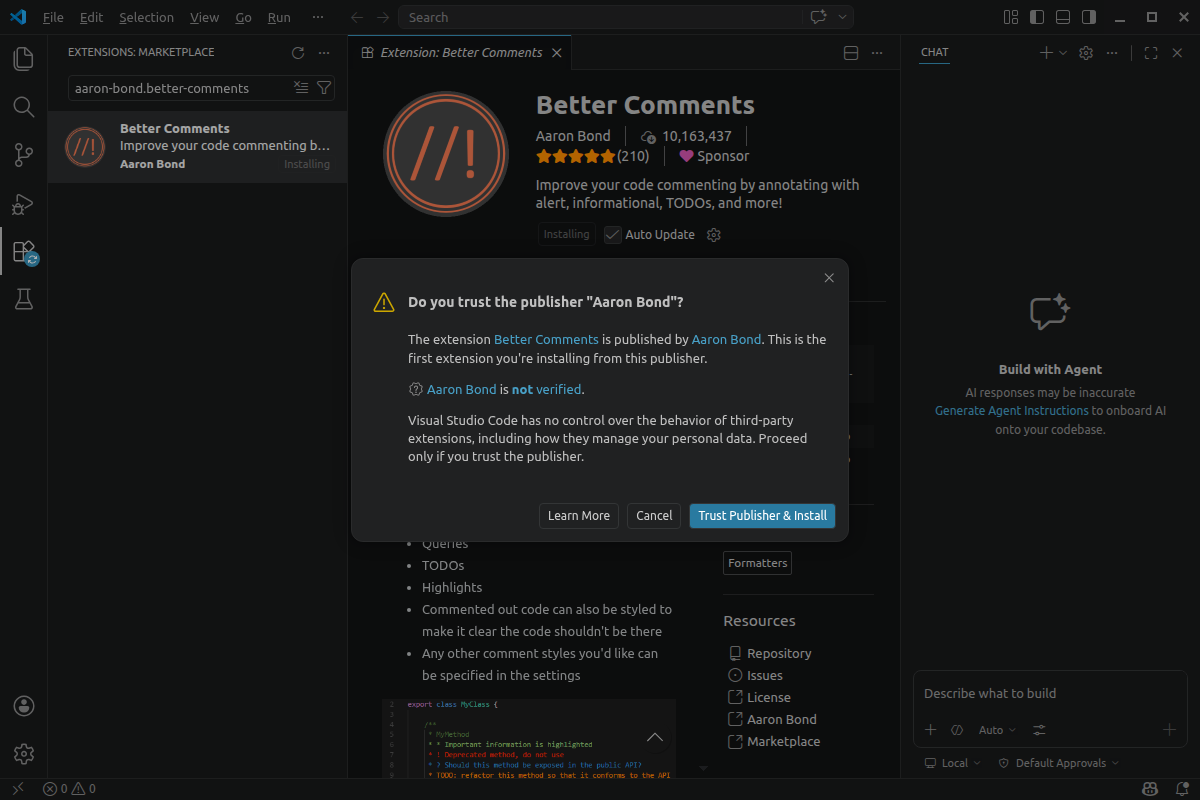This screenshot has height=800, width=1200.
Task: Open extensions view more actions menu
Action: click(x=324, y=53)
